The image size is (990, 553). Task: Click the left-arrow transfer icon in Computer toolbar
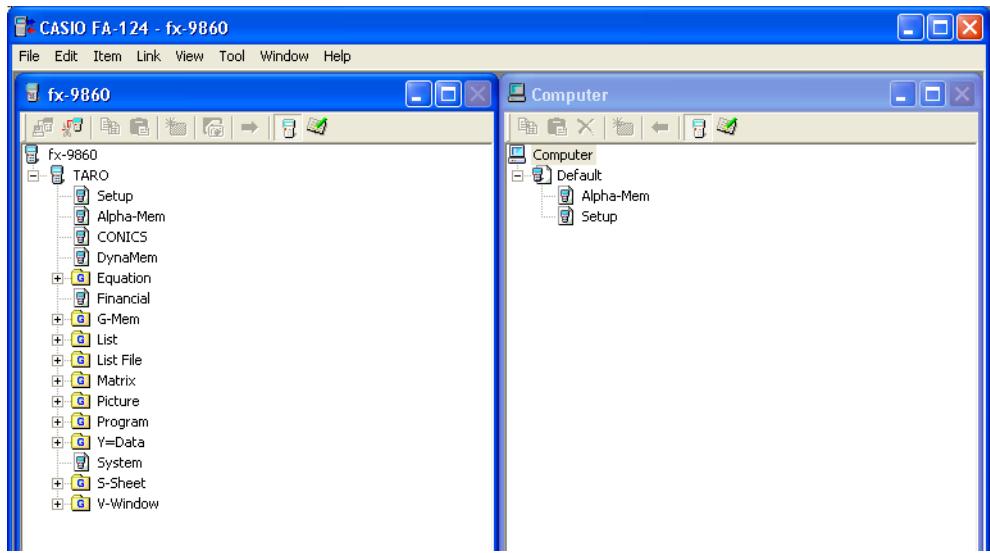pyautogui.click(x=660, y=128)
